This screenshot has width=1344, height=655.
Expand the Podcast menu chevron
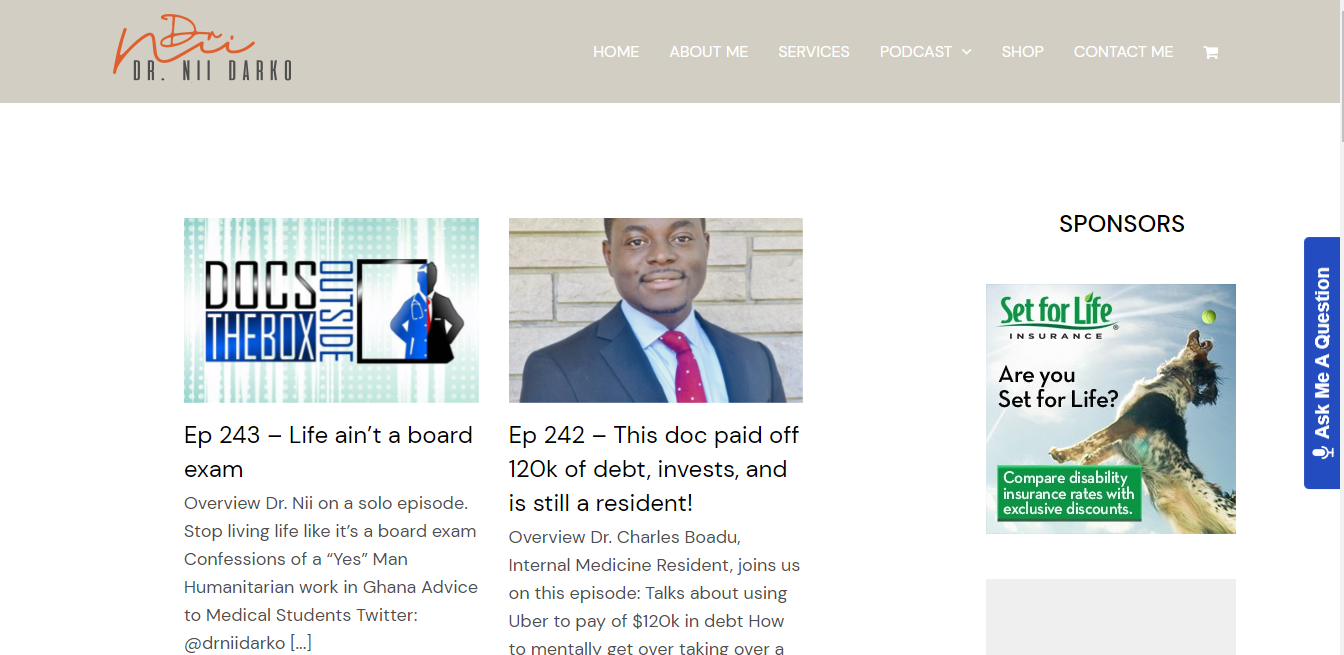(966, 52)
